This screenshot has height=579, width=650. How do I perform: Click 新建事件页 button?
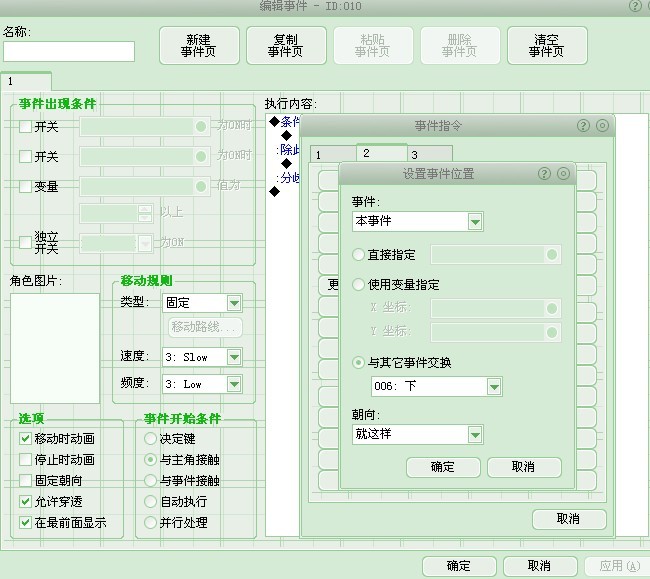(x=199, y=46)
